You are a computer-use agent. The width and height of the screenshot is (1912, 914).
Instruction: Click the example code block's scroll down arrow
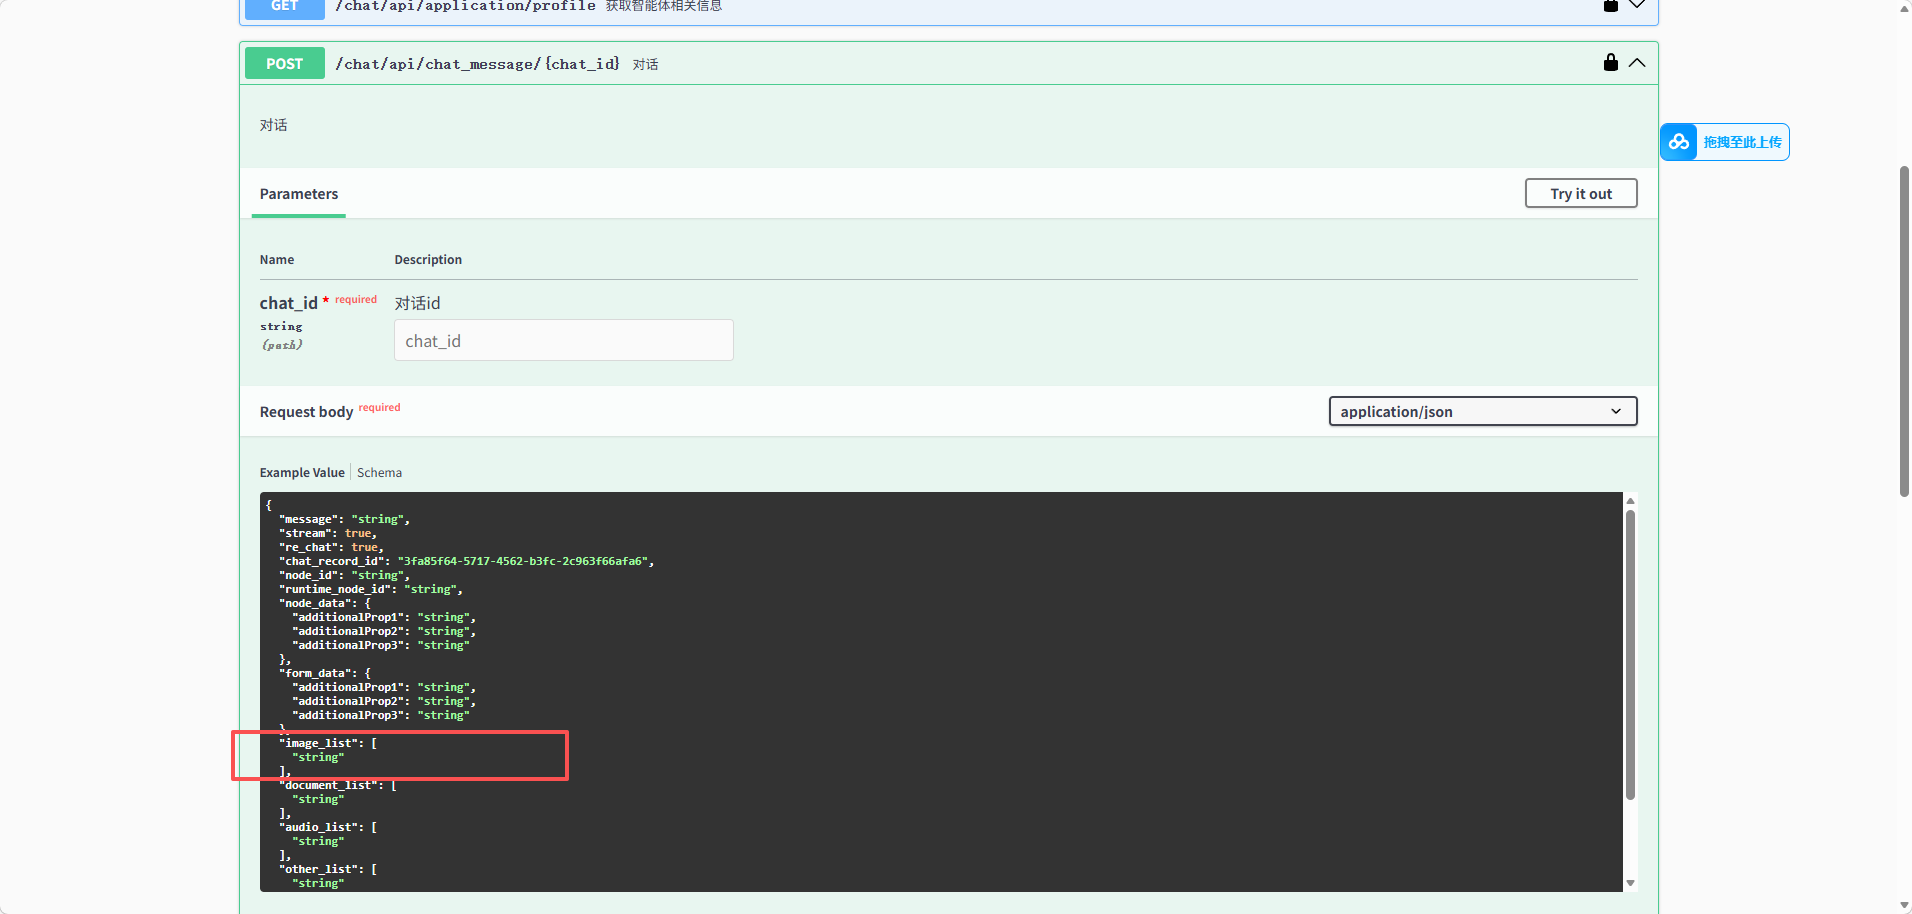(1630, 883)
